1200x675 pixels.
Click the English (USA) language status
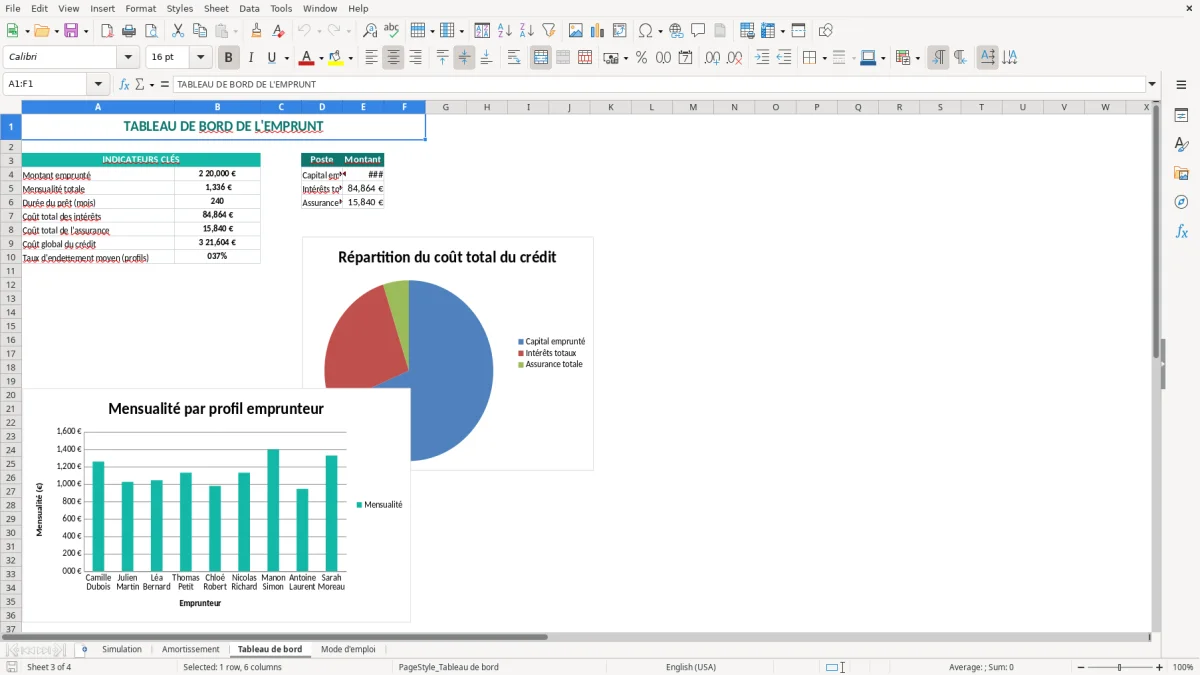tap(691, 667)
